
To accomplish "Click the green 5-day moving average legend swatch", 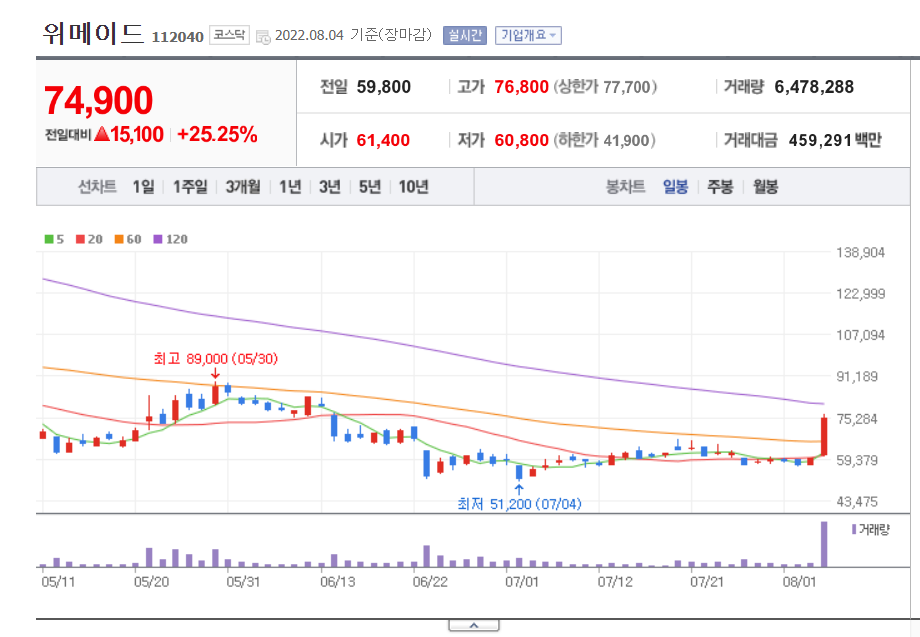I will point(49,239).
